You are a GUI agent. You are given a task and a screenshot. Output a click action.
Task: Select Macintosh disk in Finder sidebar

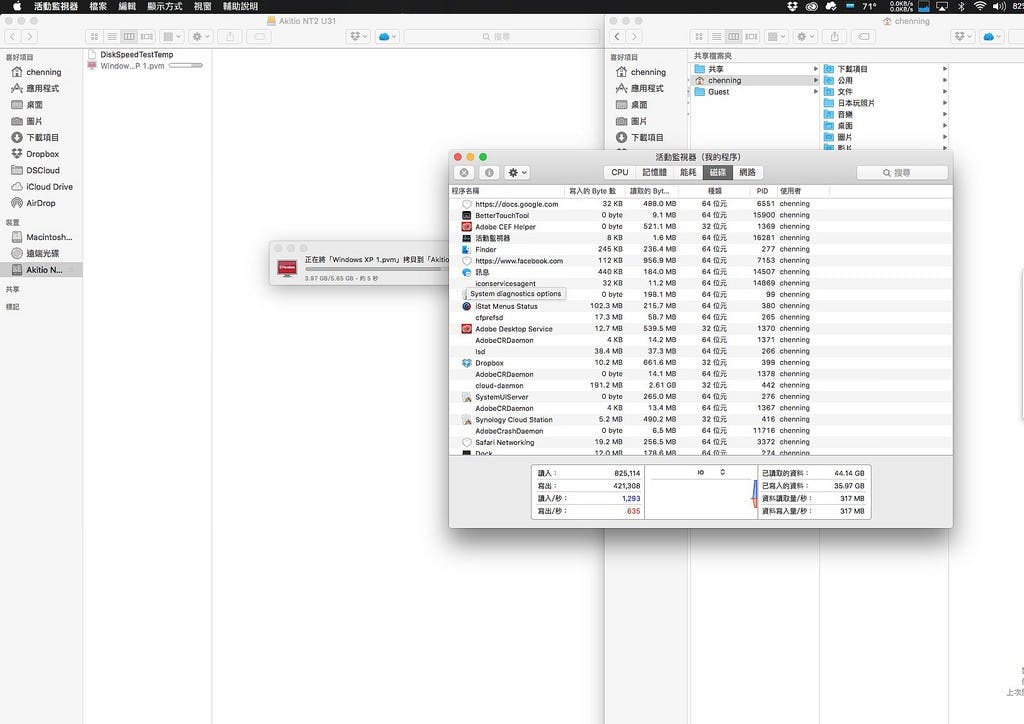[42, 237]
